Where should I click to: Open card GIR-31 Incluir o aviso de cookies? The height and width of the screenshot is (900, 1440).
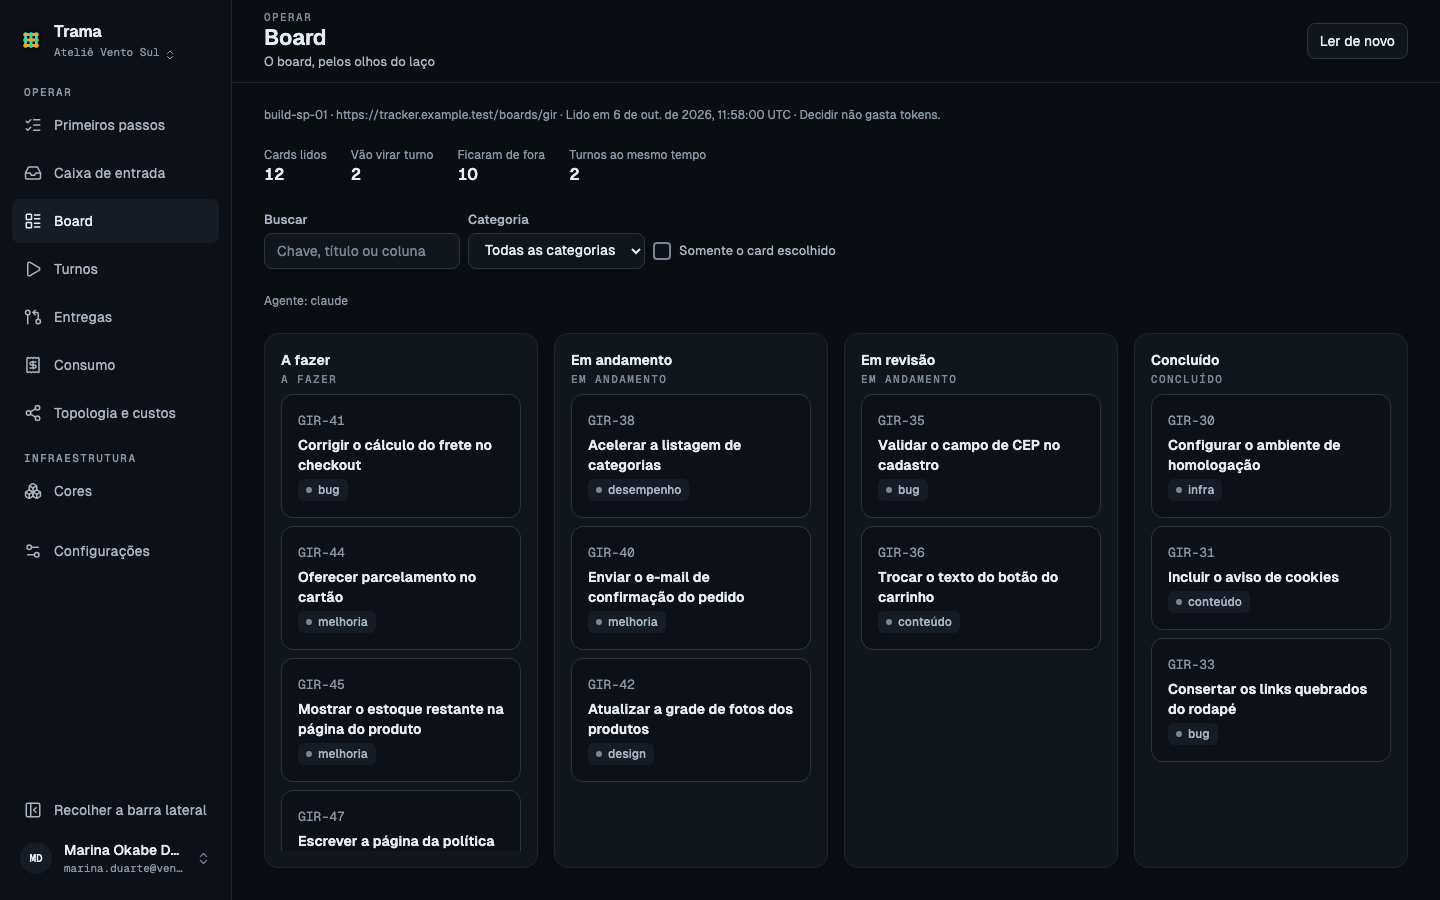(x=1271, y=578)
